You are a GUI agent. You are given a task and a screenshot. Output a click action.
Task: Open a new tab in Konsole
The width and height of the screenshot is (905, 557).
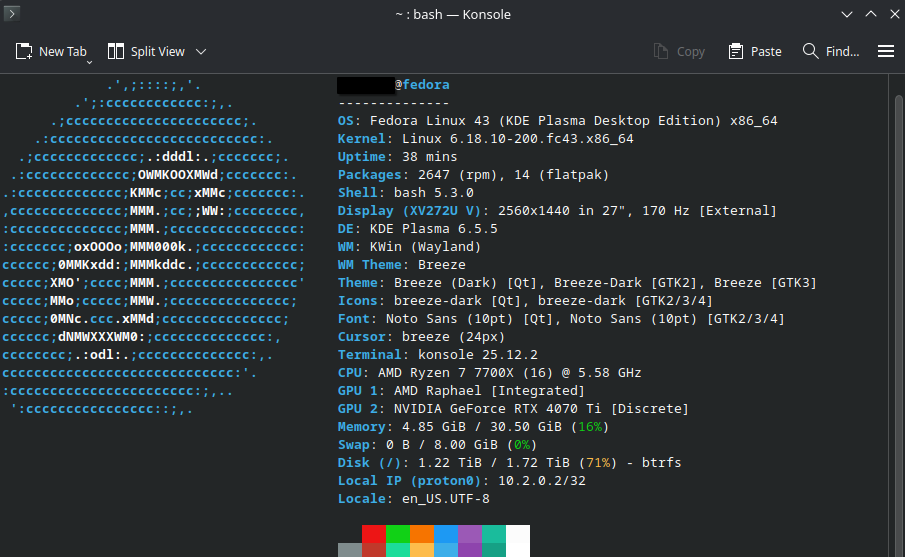pos(50,51)
